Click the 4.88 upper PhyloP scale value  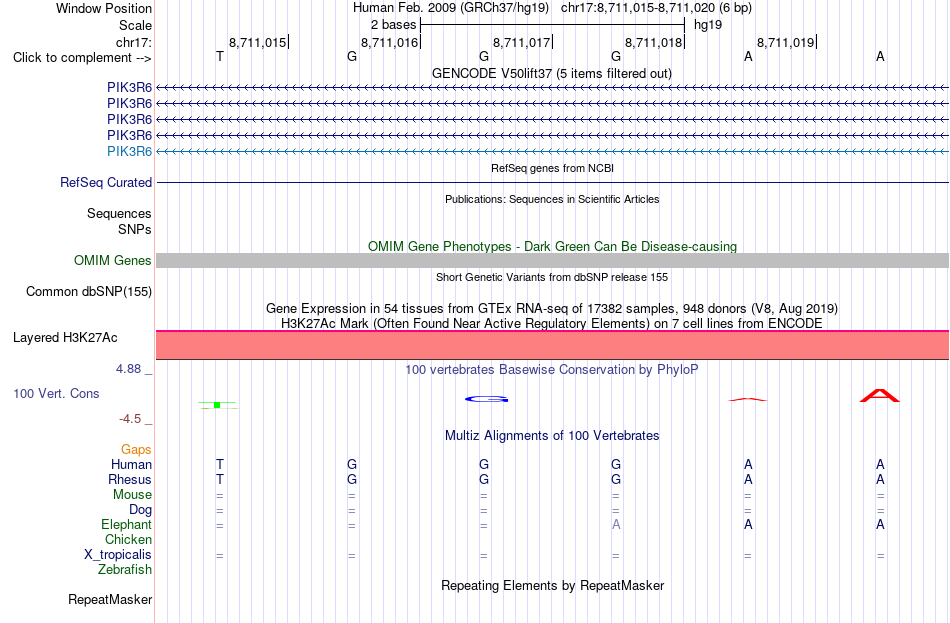(128, 369)
